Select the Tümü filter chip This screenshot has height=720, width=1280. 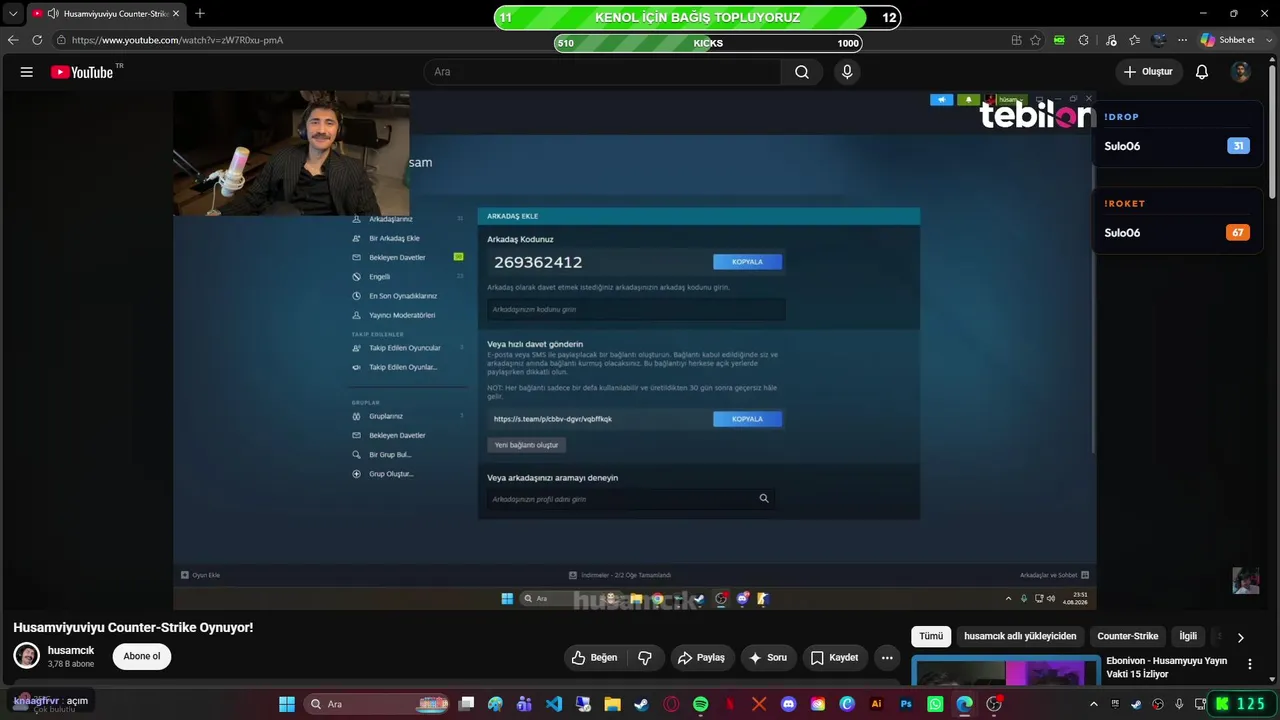click(x=931, y=636)
